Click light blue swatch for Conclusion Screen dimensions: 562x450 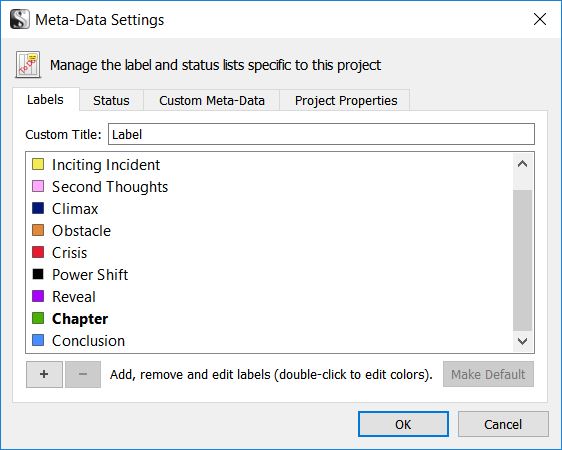click(x=38, y=340)
